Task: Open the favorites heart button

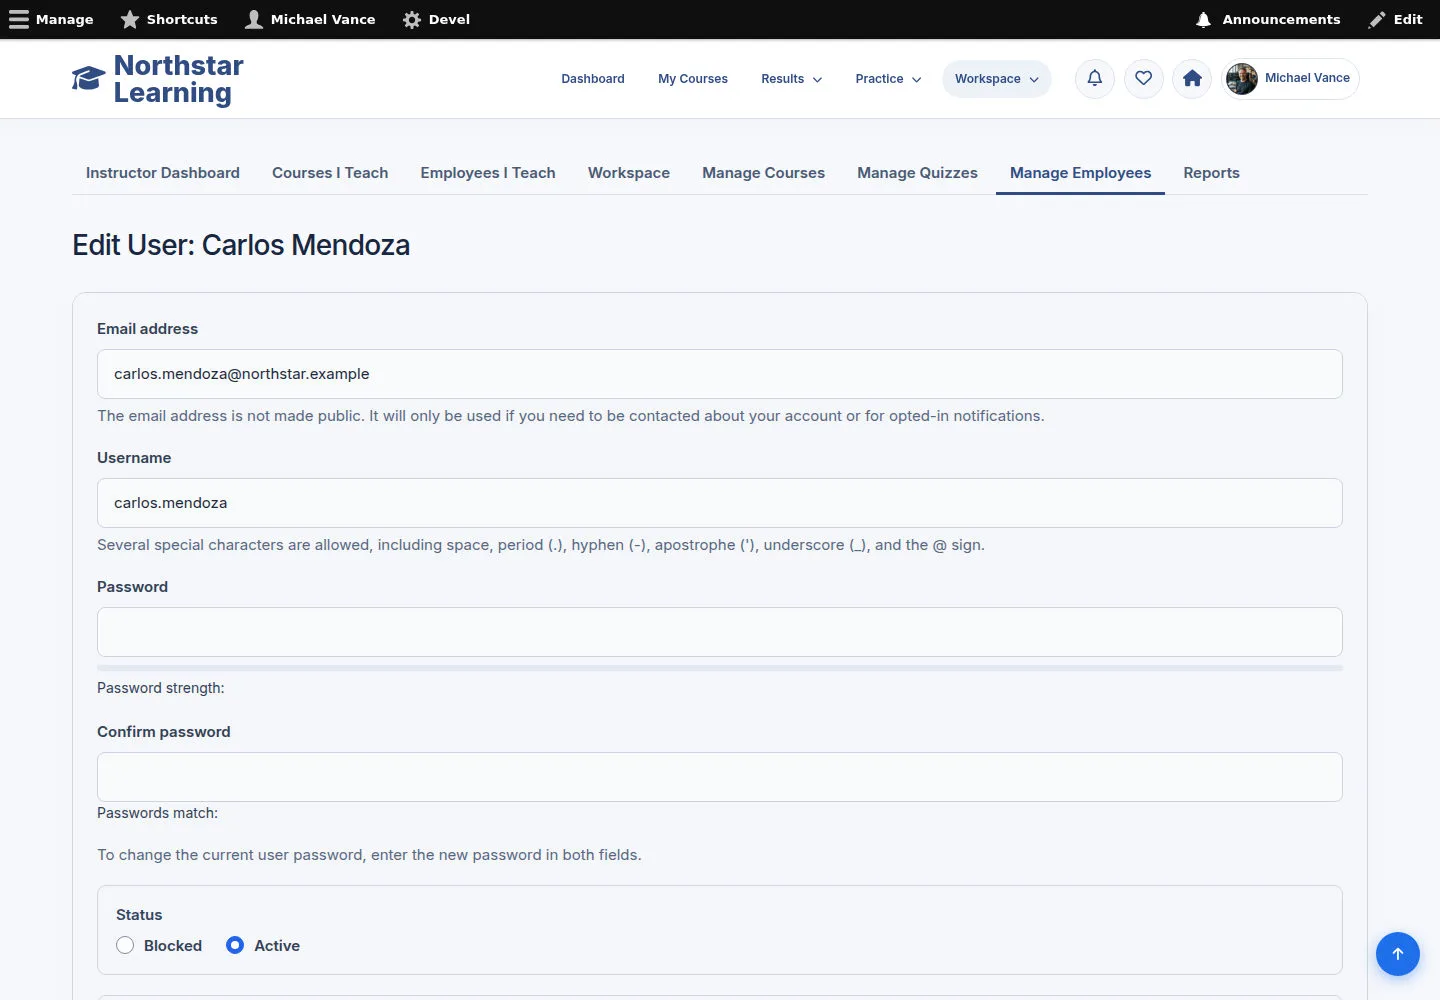Action: click(1144, 78)
